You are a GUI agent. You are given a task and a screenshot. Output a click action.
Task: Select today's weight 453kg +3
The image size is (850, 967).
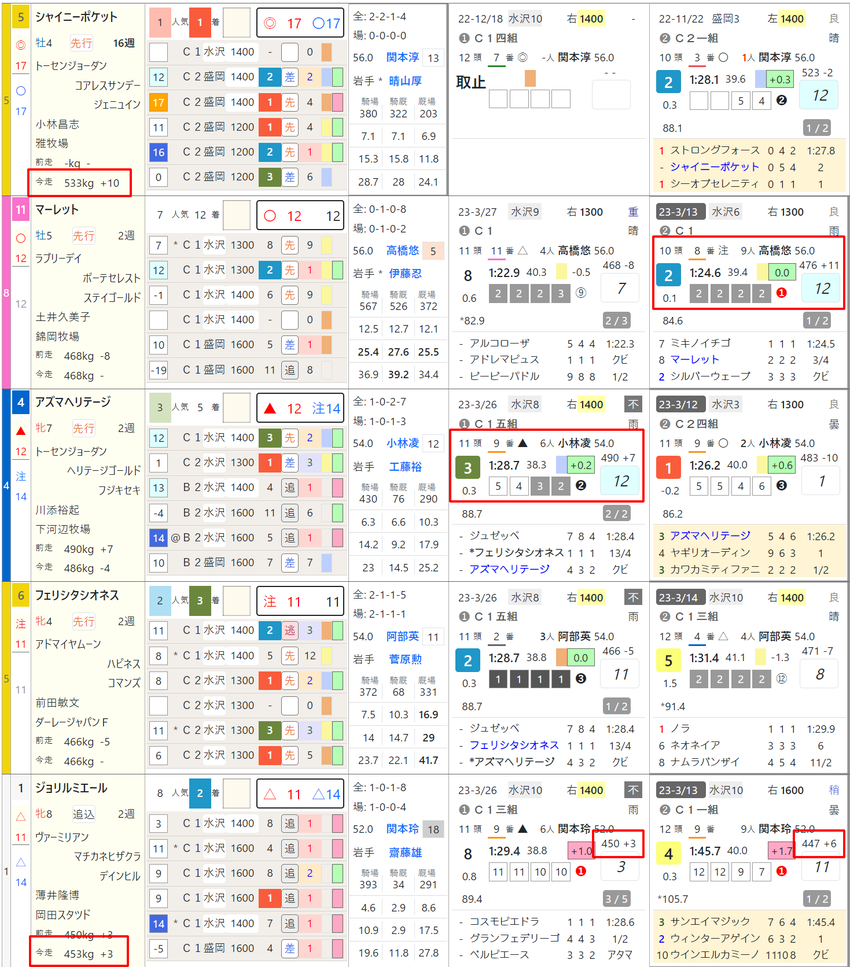pos(88,954)
